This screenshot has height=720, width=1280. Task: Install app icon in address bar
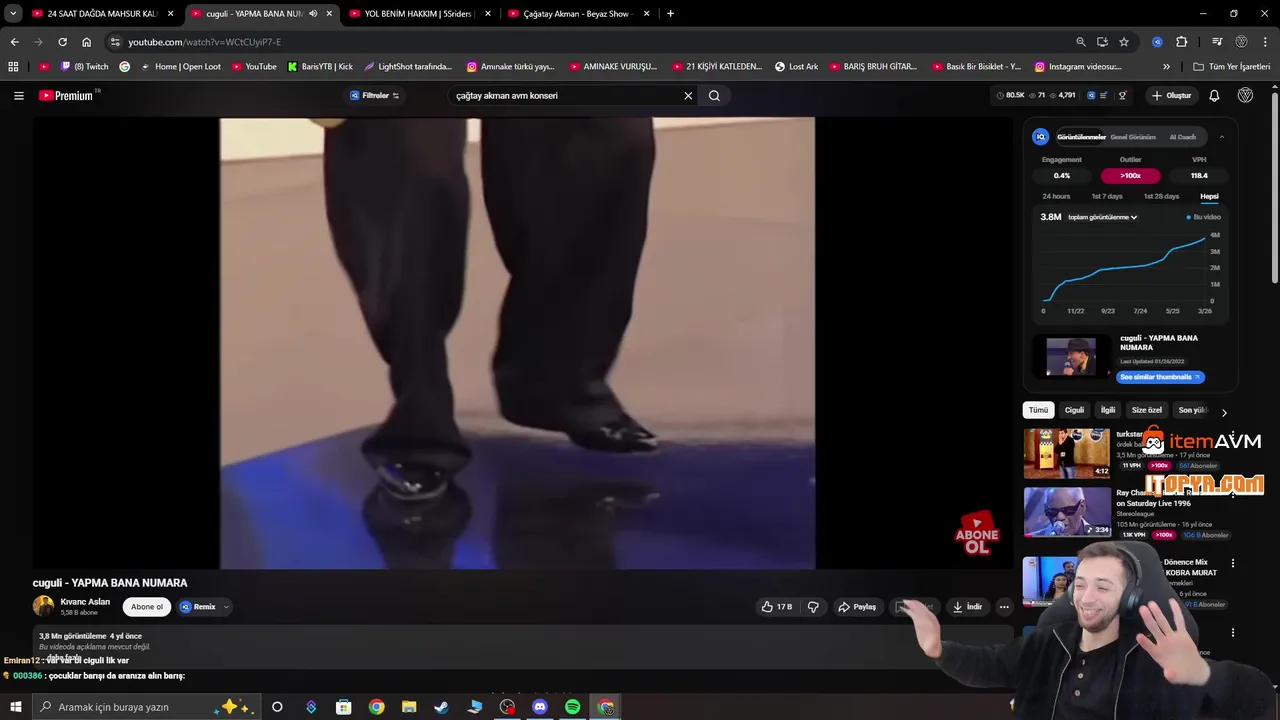pyautogui.click(x=1102, y=42)
